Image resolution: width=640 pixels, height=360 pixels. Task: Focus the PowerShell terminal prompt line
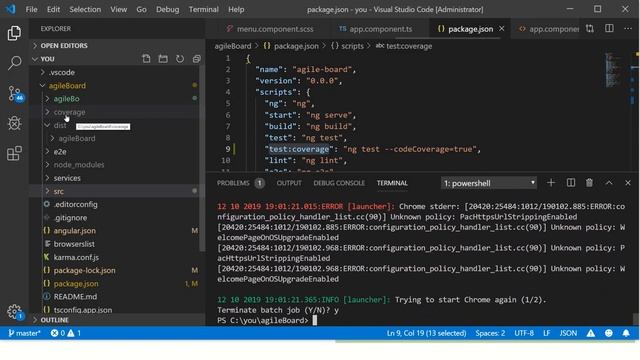267,320
